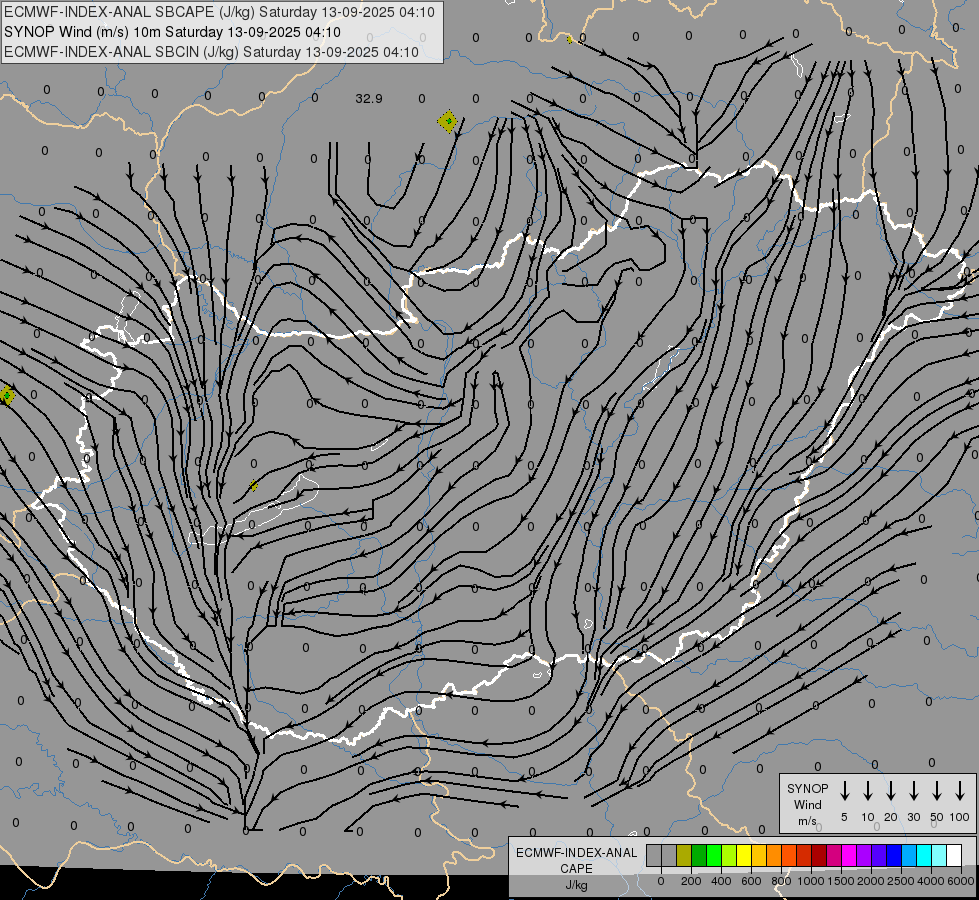Click the bright magenta swatch right of 1500

point(849,855)
